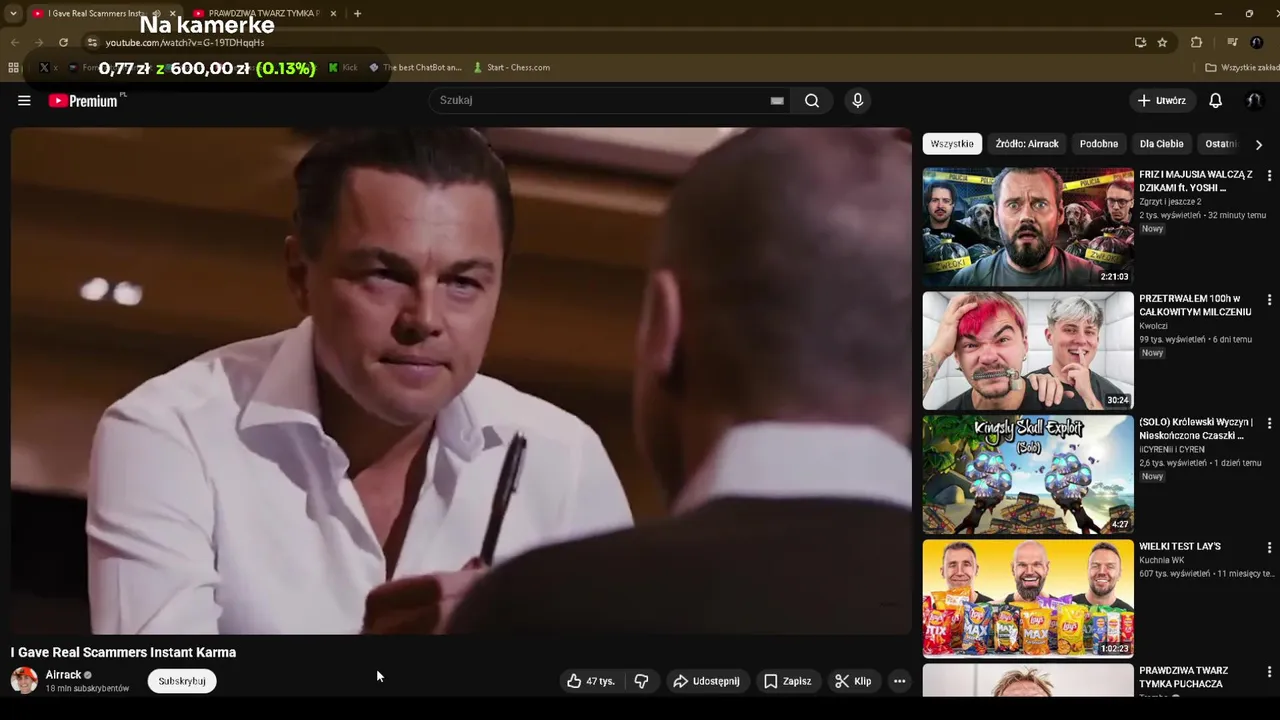Open FRIZ I MAJUSIA video thumbnail
The height and width of the screenshot is (720, 1280).
1028,227
